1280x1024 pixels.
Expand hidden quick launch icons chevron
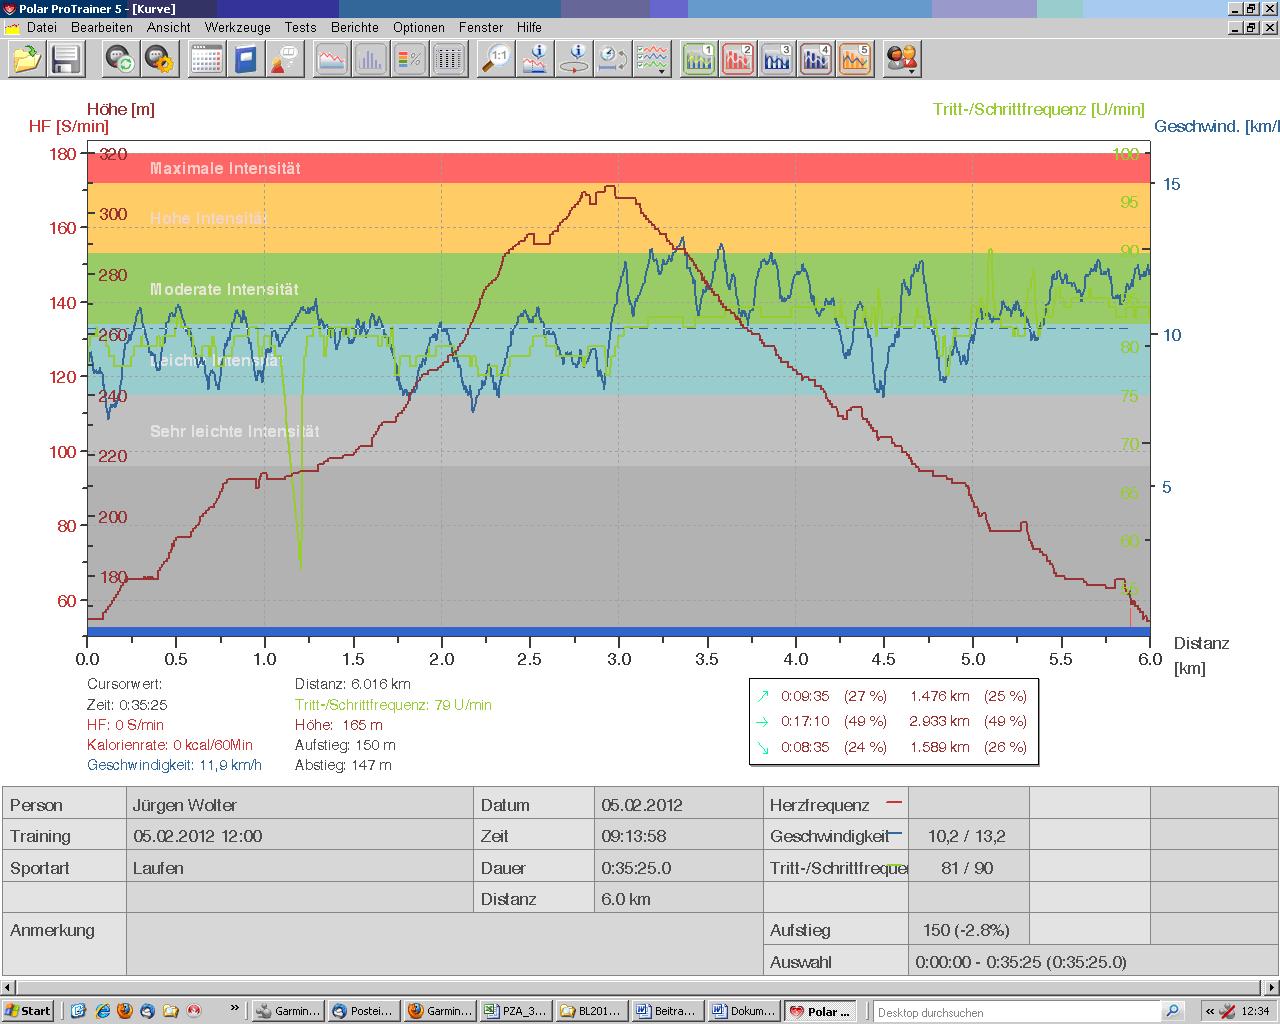(x=235, y=1009)
